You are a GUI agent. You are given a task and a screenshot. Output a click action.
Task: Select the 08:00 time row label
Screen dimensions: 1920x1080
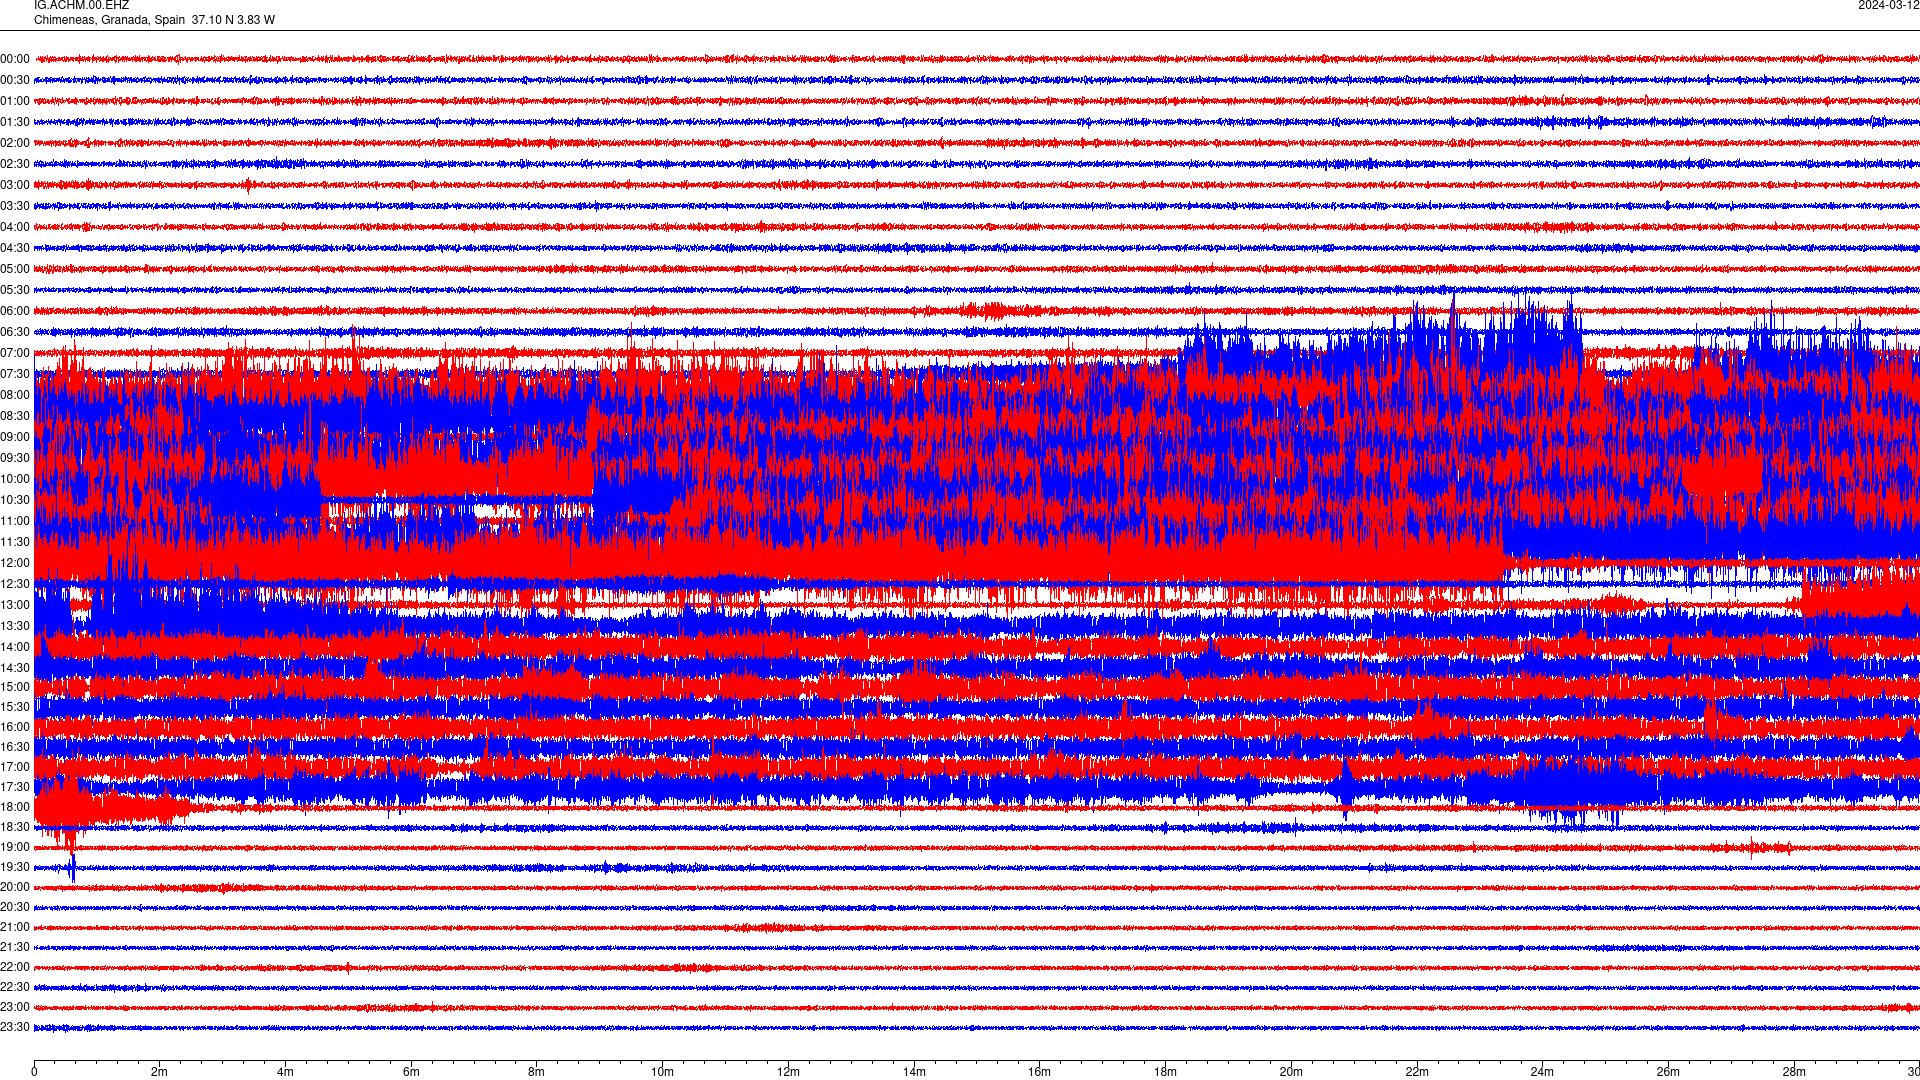tap(15, 395)
